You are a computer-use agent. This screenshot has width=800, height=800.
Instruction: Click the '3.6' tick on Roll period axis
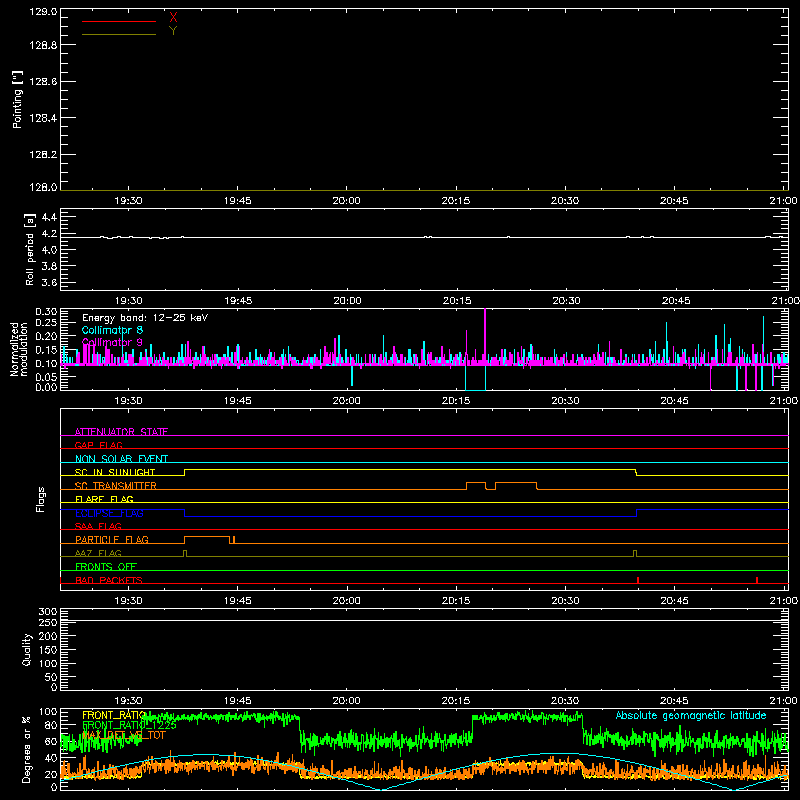point(49,282)
